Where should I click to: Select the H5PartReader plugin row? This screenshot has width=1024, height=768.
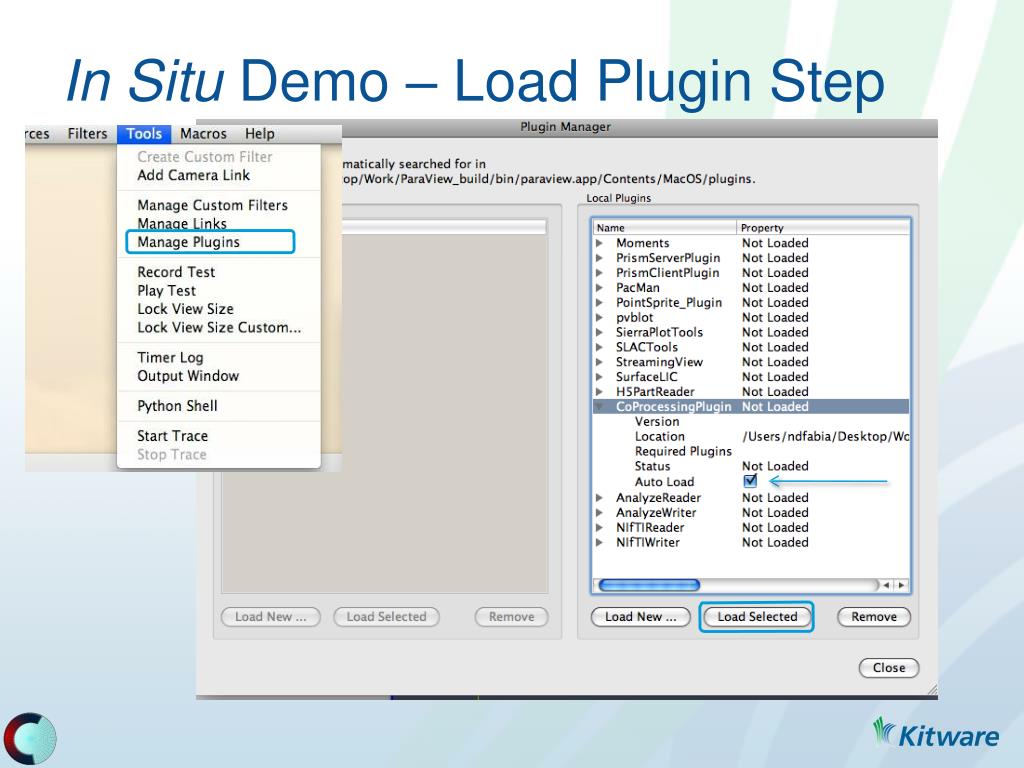coord(751,392)
